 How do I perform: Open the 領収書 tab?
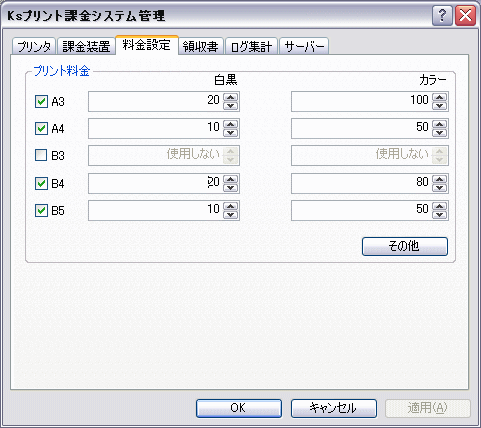pos(201,46)
